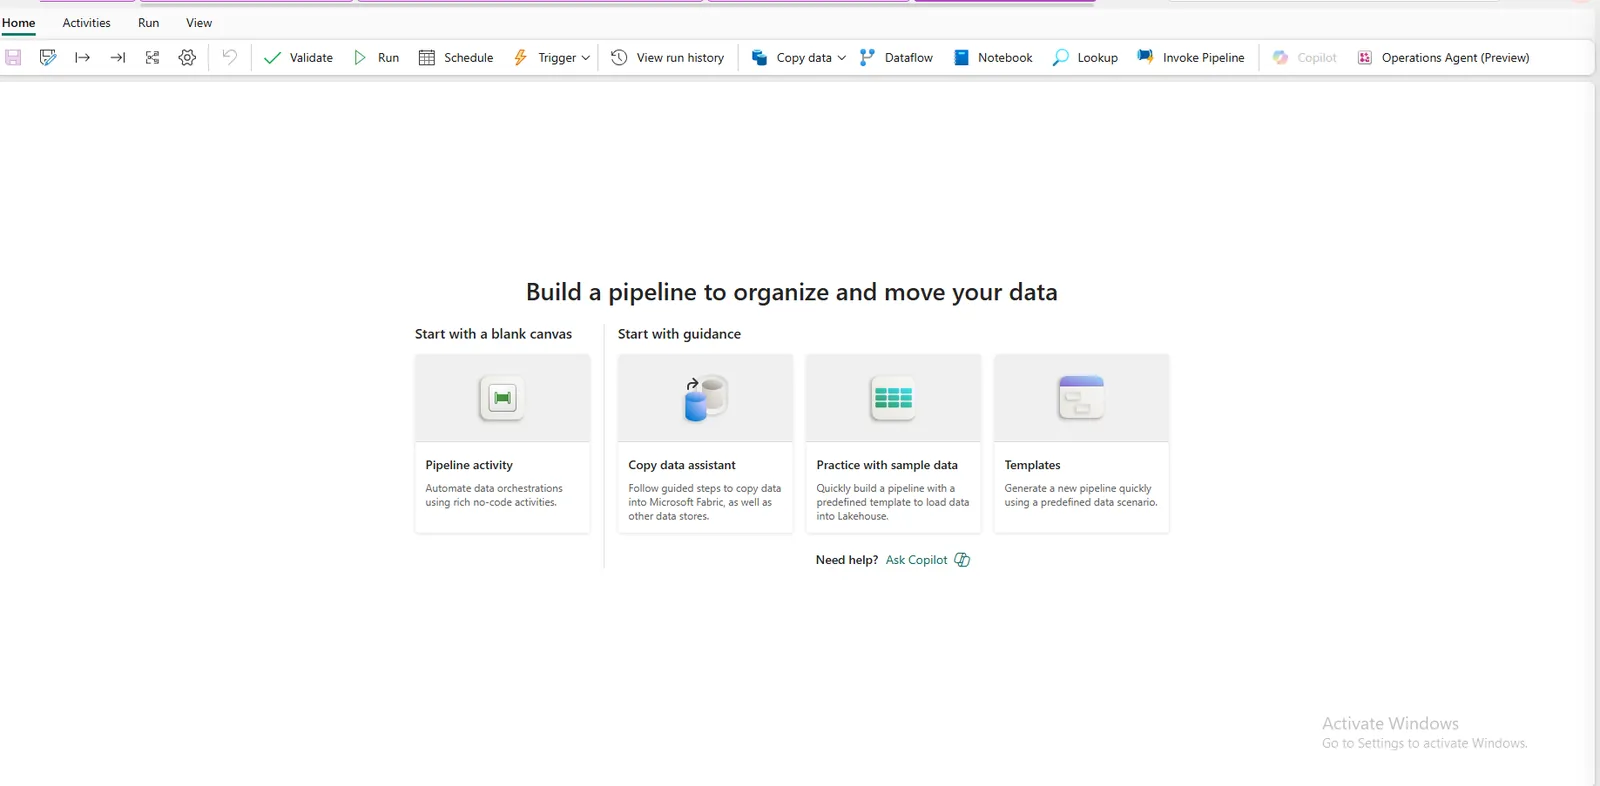Open Operations Agent (Preview)

(x=1443, y=58)
